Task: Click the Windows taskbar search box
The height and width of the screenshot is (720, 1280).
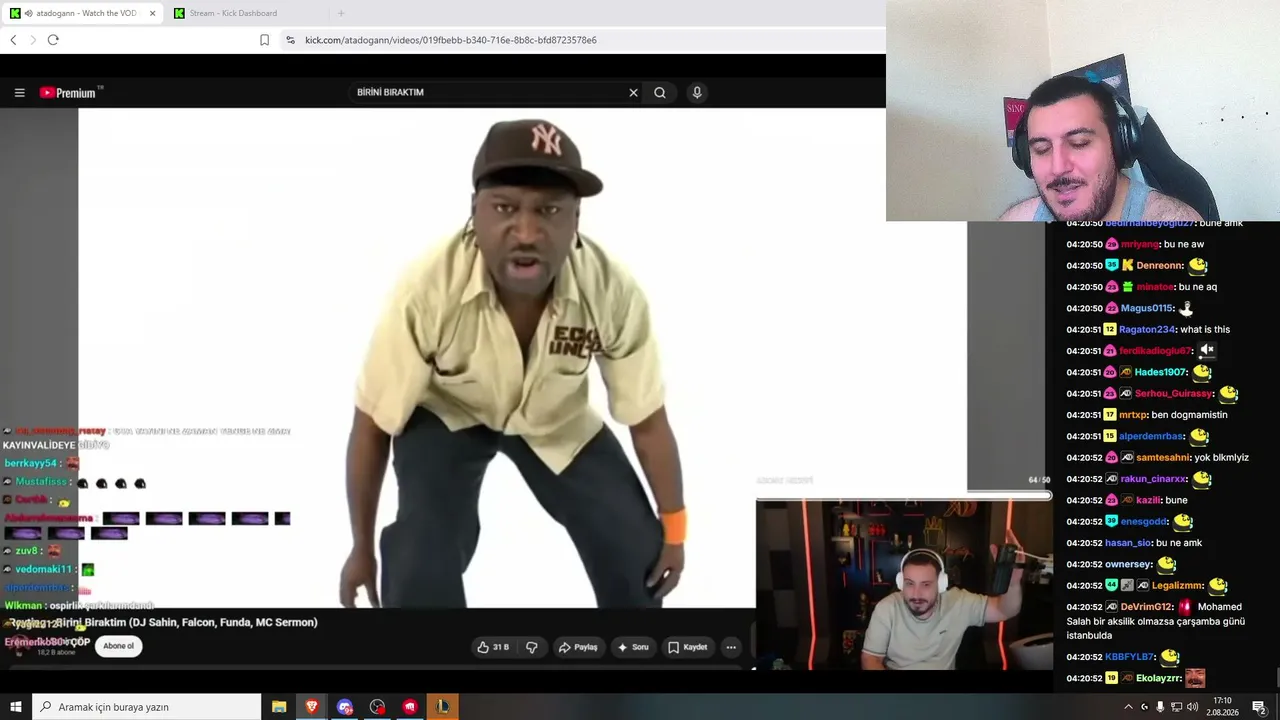Action: point(147,707)
